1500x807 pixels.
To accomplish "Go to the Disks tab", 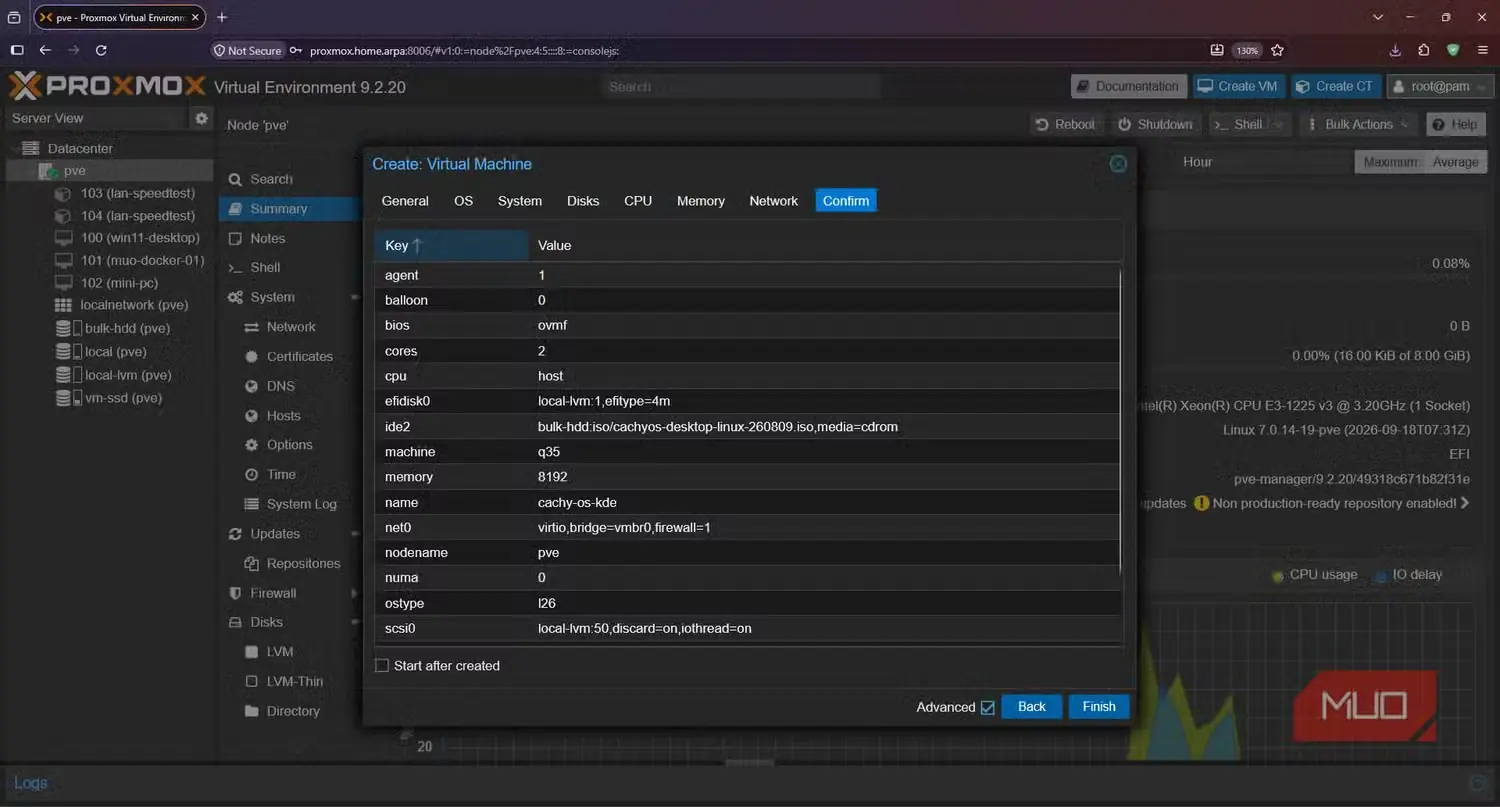I will pyautogui.click(x=583, y=201).
